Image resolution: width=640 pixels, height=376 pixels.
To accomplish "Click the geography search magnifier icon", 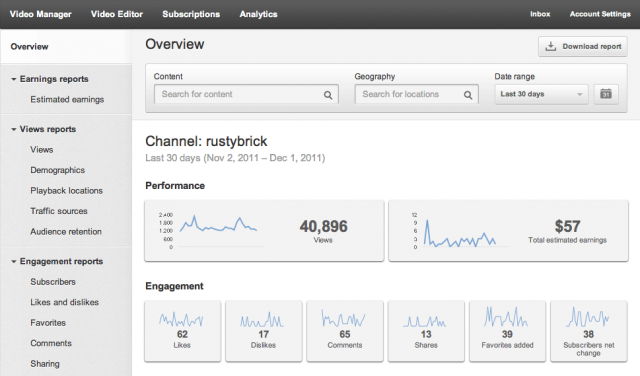I will click(x=468, y=95).
